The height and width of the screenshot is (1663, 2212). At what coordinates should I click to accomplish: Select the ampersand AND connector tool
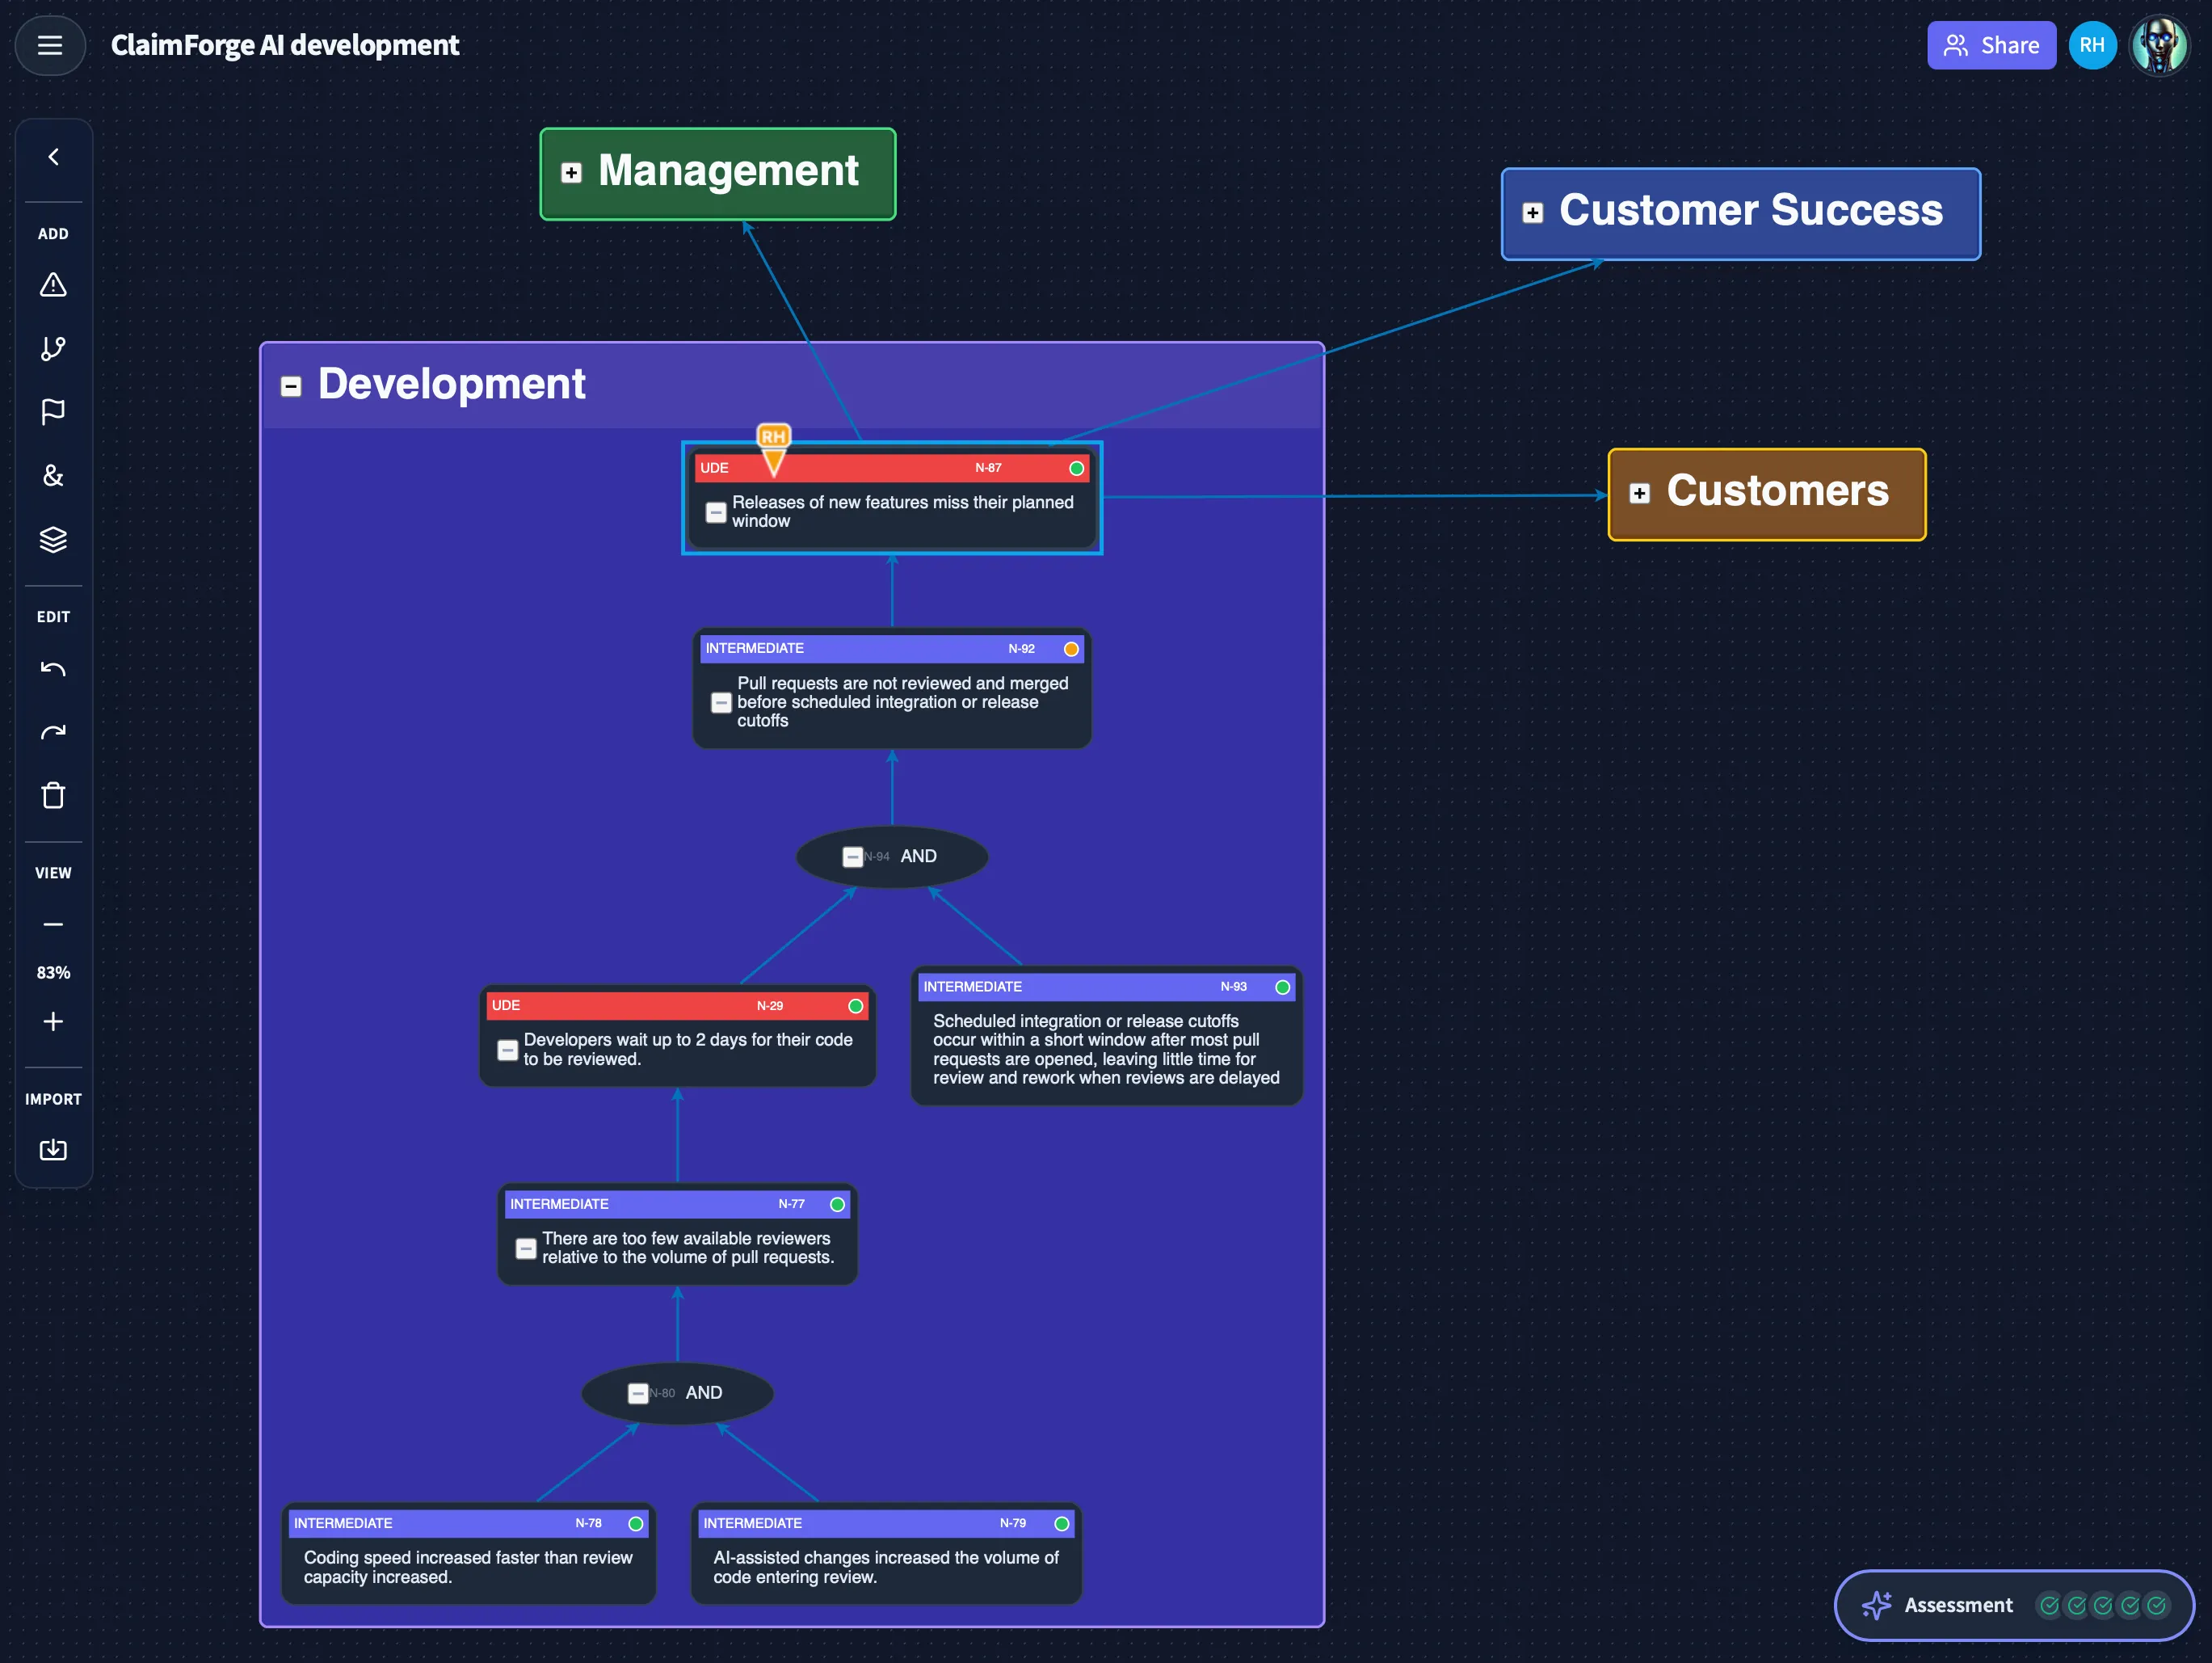[x=53, y=476]
